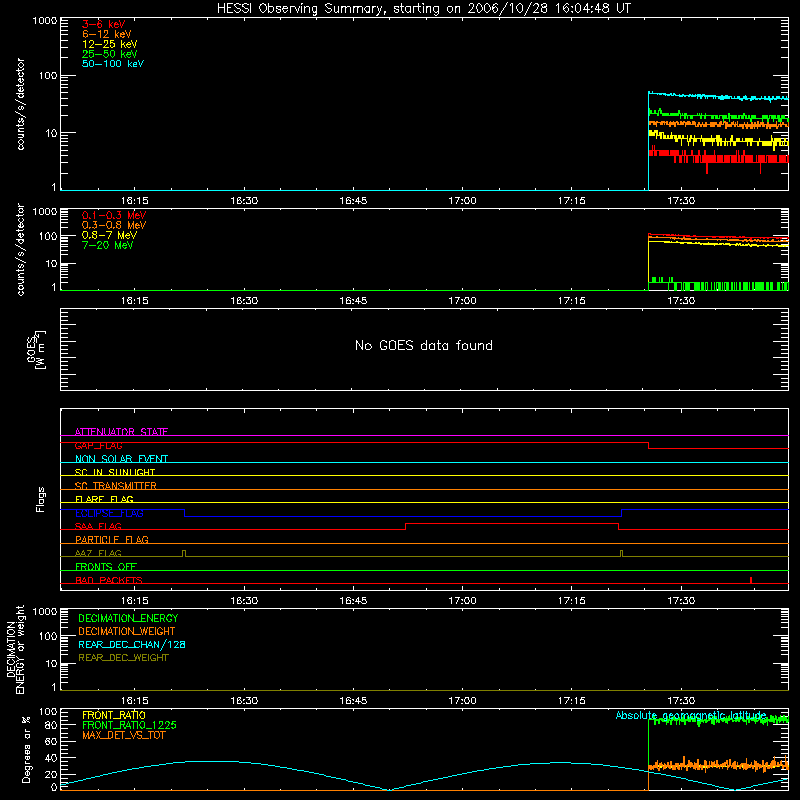Click the green FRONT_RATIO_1225 trace

(x=718, y=720)
